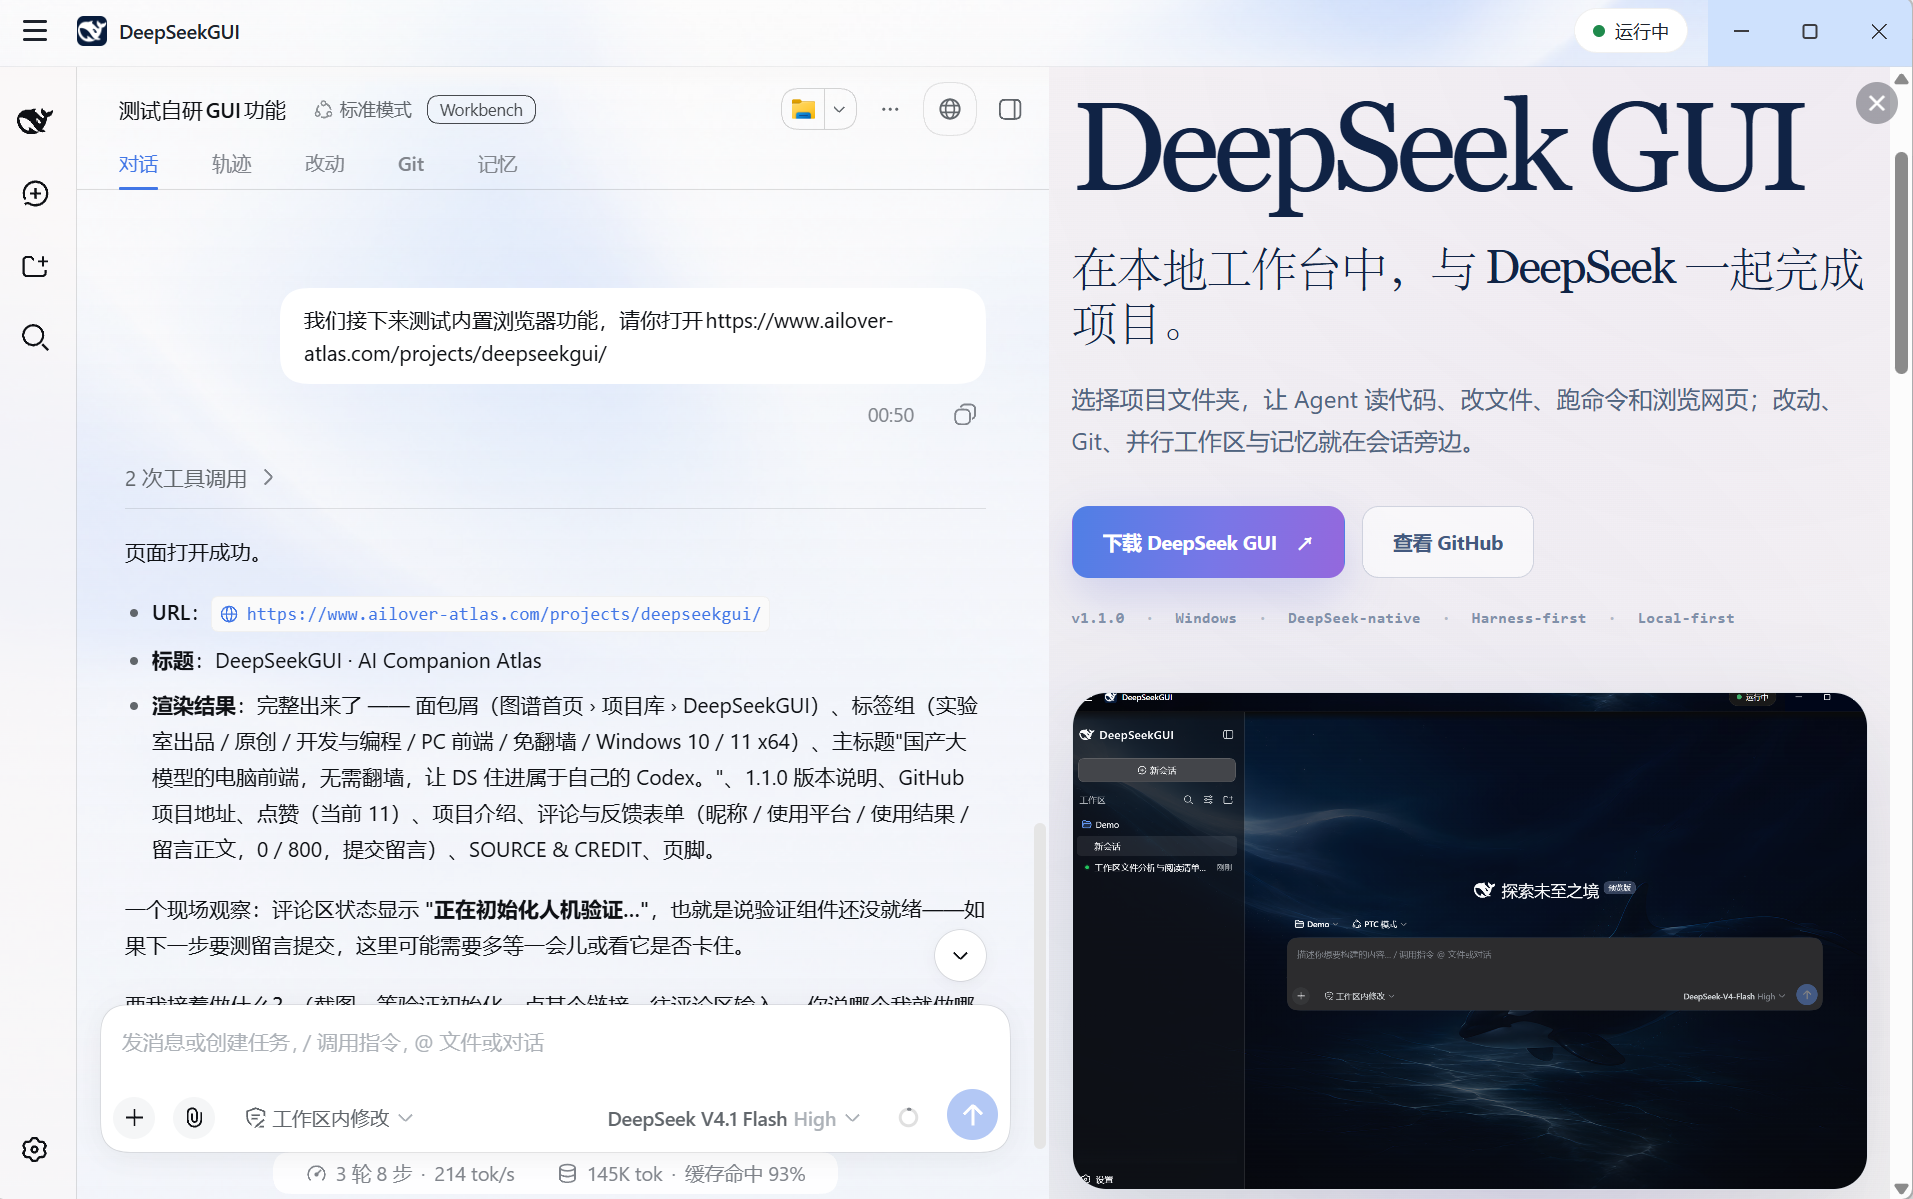
Task: Click the scroll-down arrow on preview scrollbar
Action: click(1901, 1188)
